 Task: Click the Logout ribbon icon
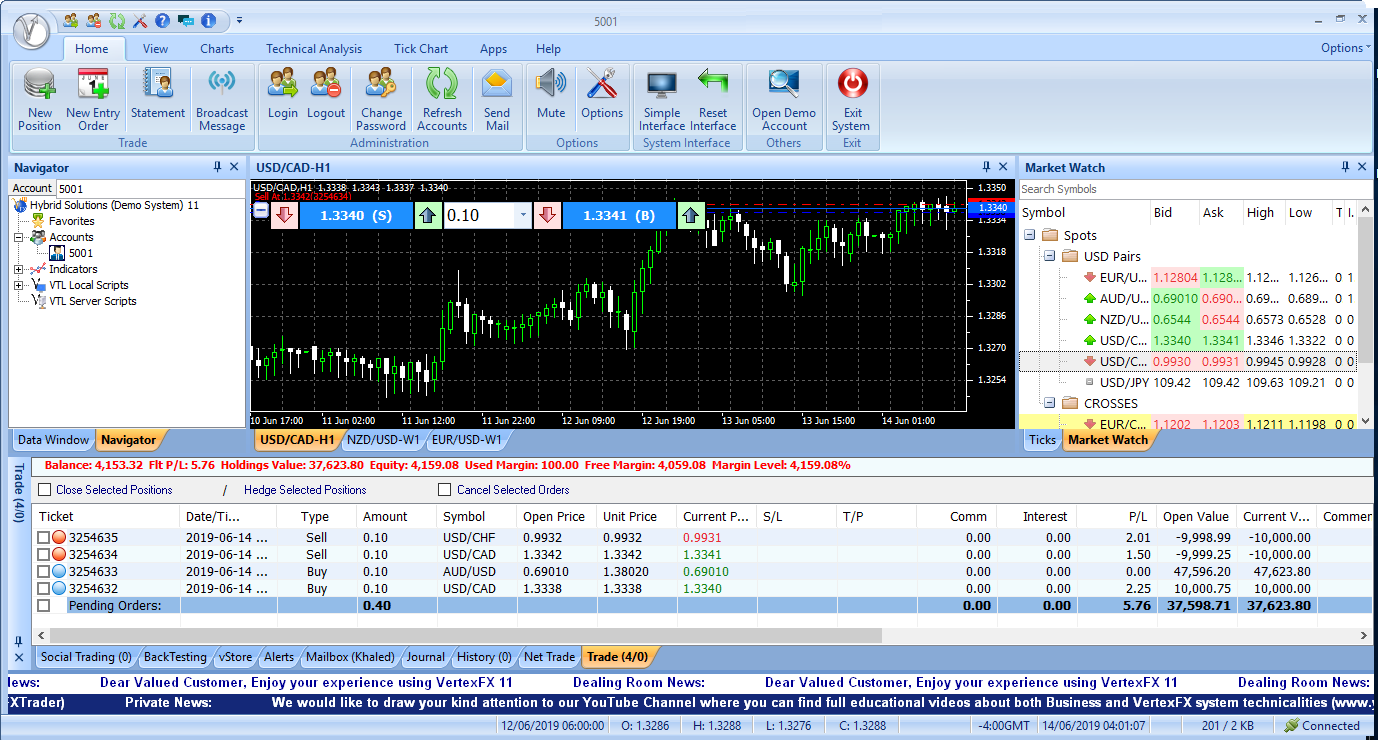point(326,95)
